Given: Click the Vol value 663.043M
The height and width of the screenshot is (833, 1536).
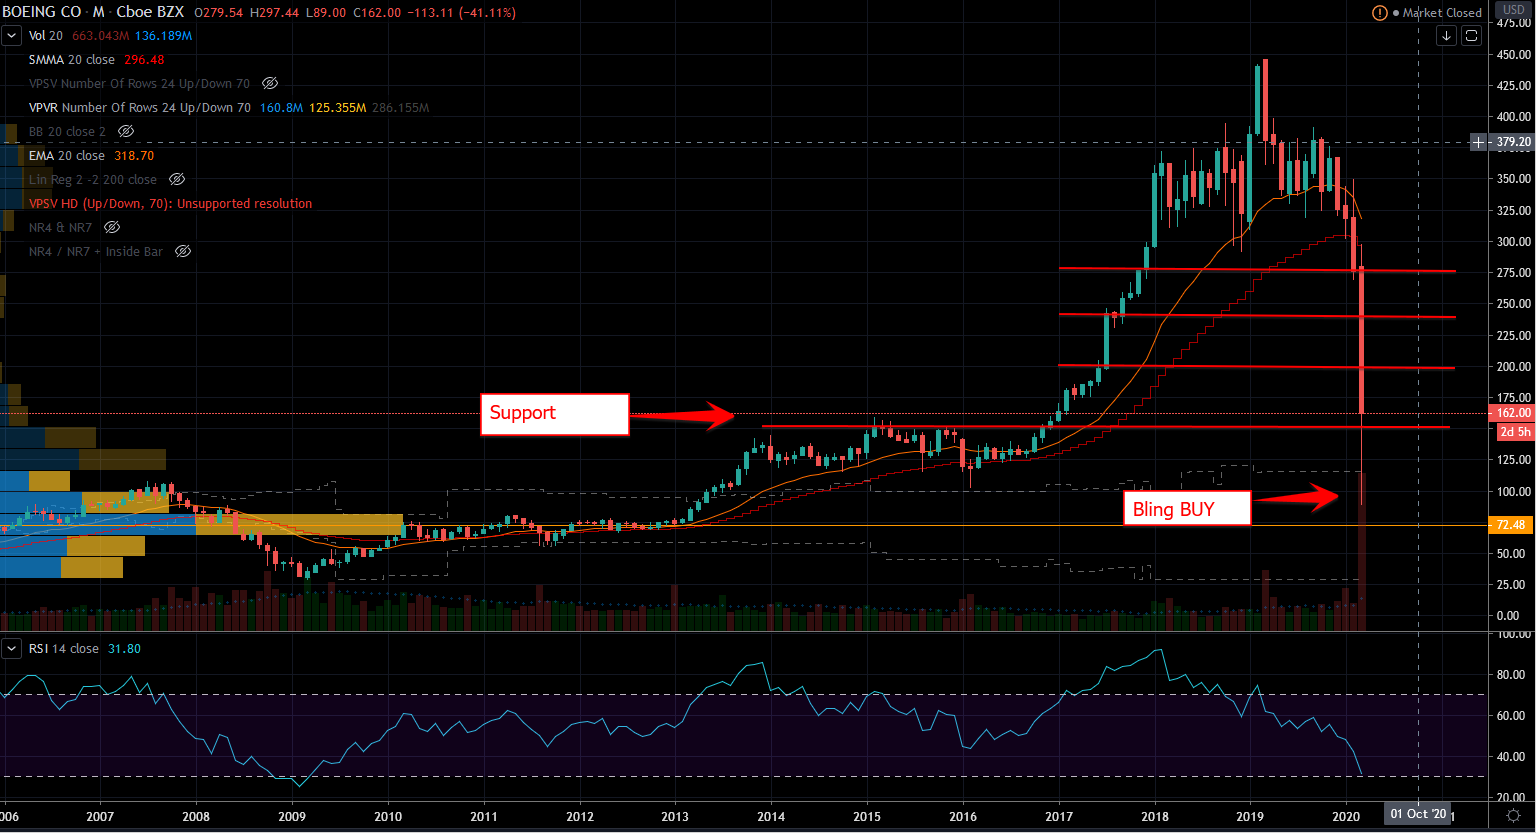Looking at the screenshot, I should coord(100,36).
